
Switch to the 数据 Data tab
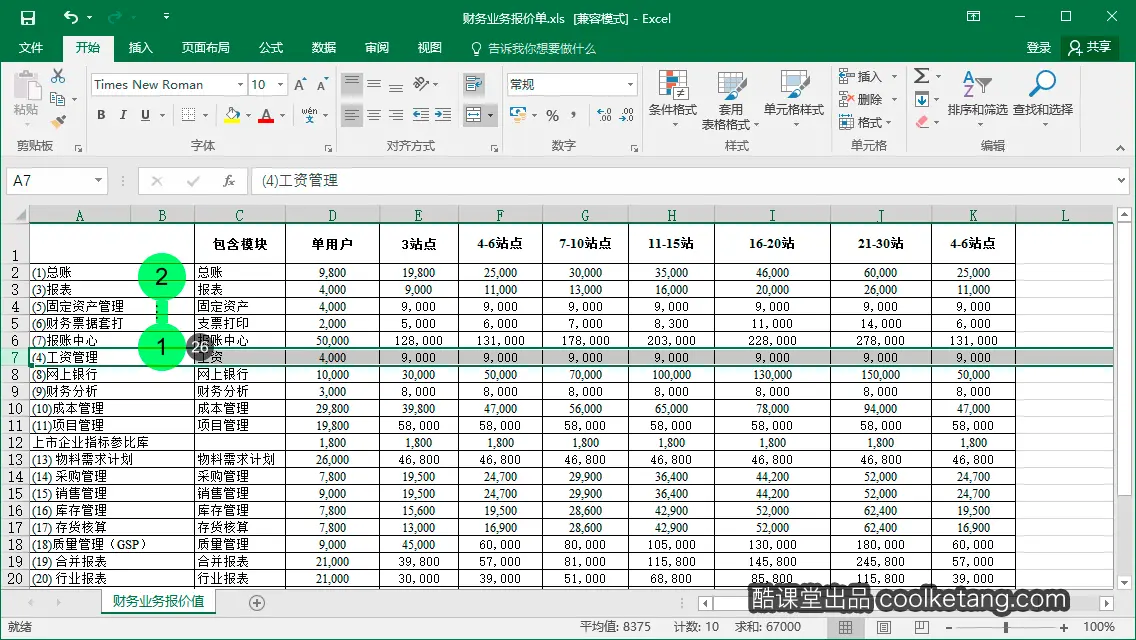click(324, 48)
